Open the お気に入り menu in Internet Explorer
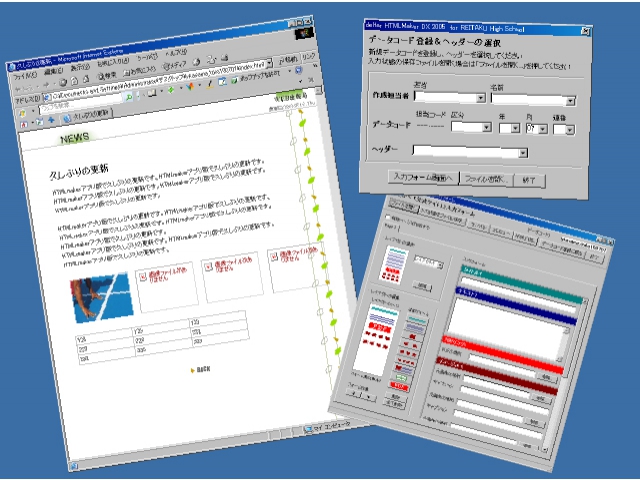Screen dimensions: 640x480 click(x=113, y=62)
